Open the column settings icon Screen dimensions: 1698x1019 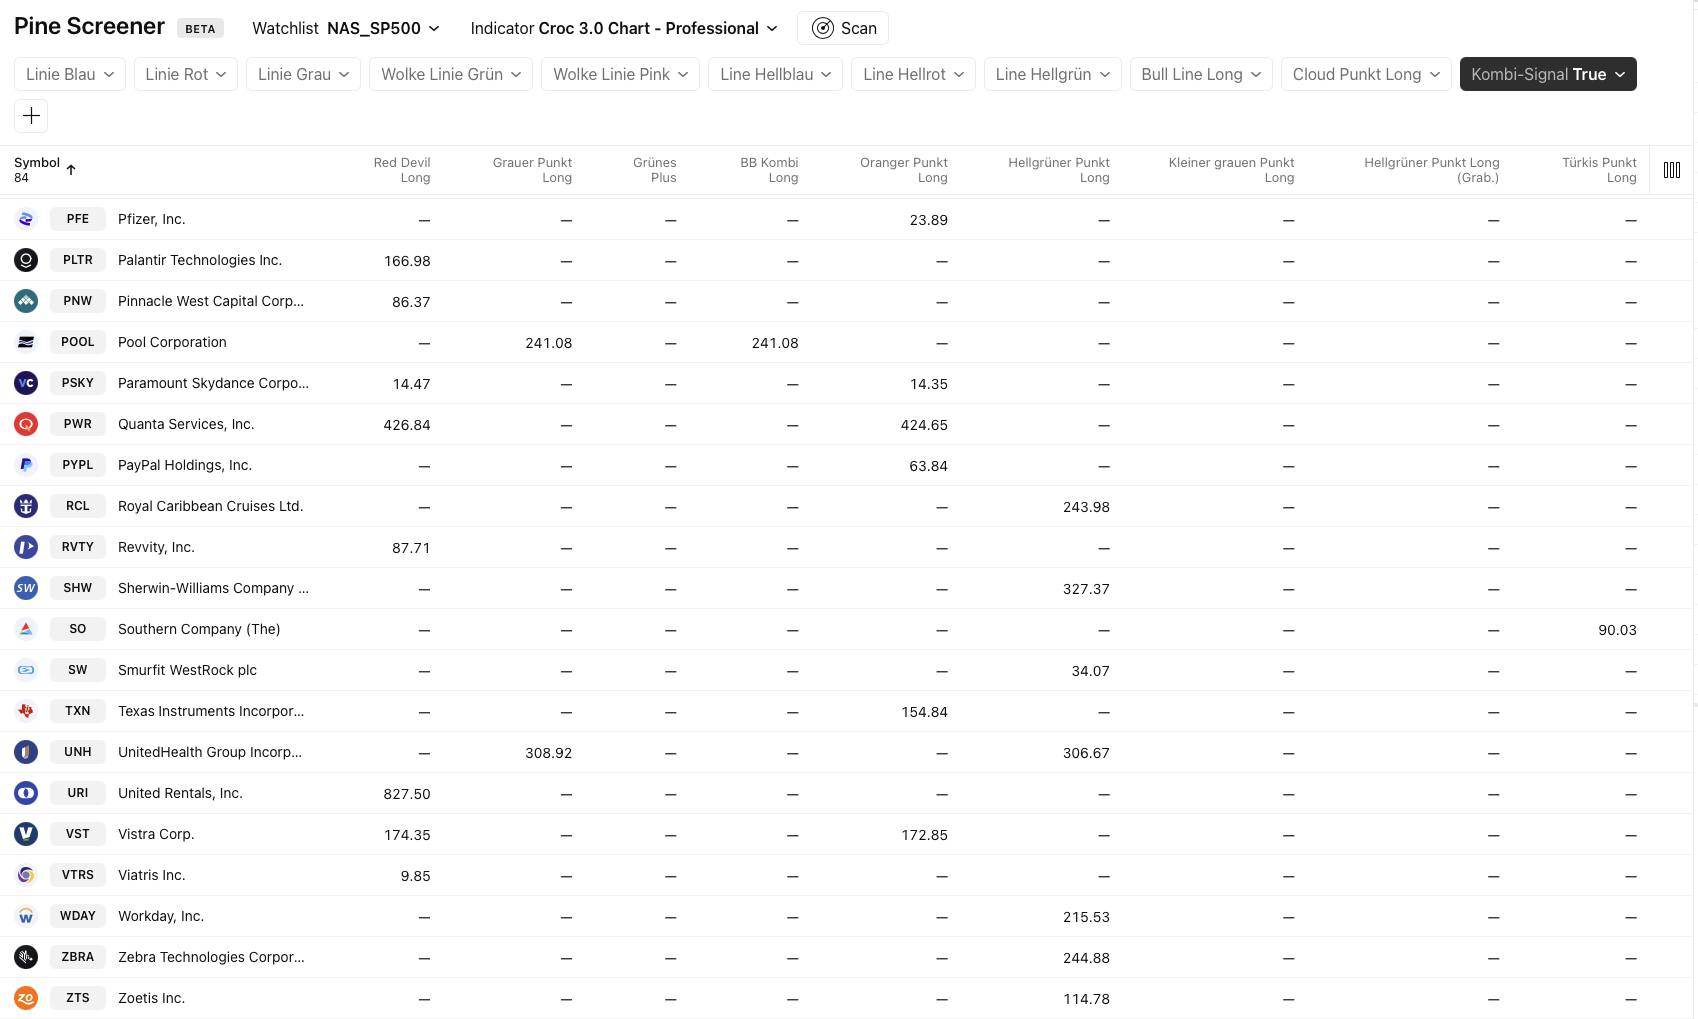(x=1671, y=170)
